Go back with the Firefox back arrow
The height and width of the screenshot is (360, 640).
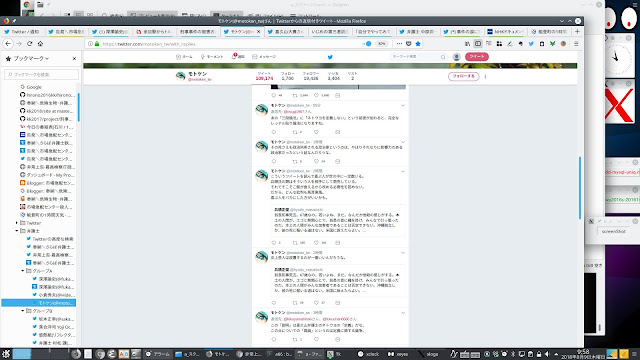(x=8, y=44)
